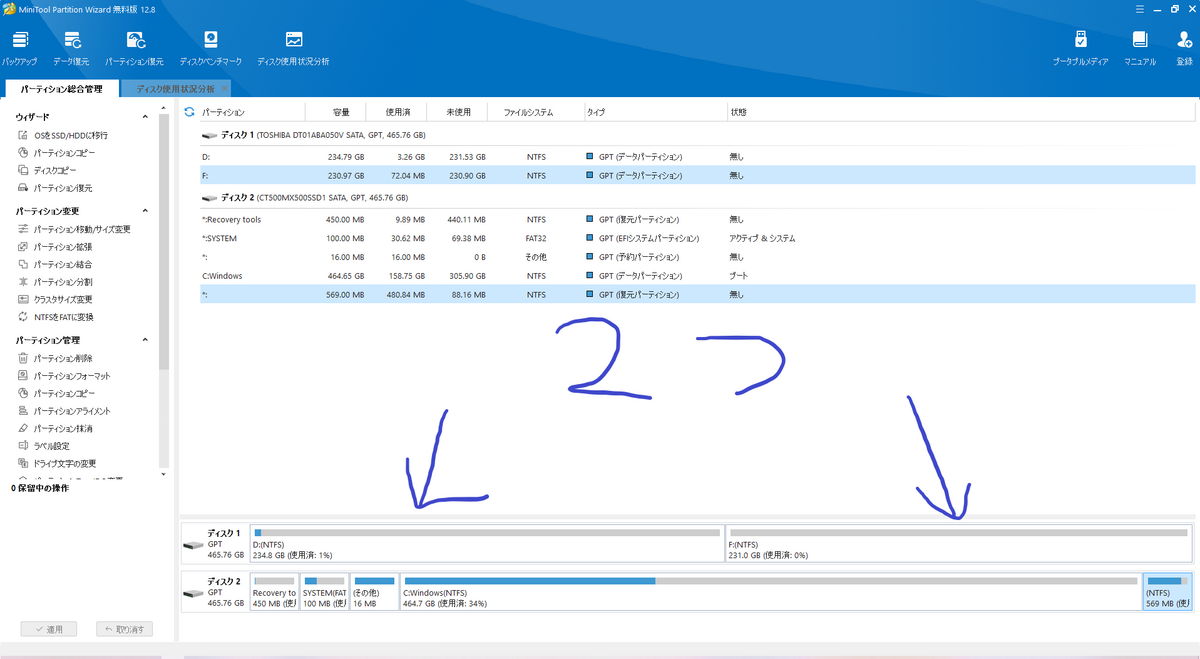Image resolution: width=1200 pixels, height=659 pixels.
Task: Select ディスク 2 GPT label in disk map
Action: pos(214,591)
